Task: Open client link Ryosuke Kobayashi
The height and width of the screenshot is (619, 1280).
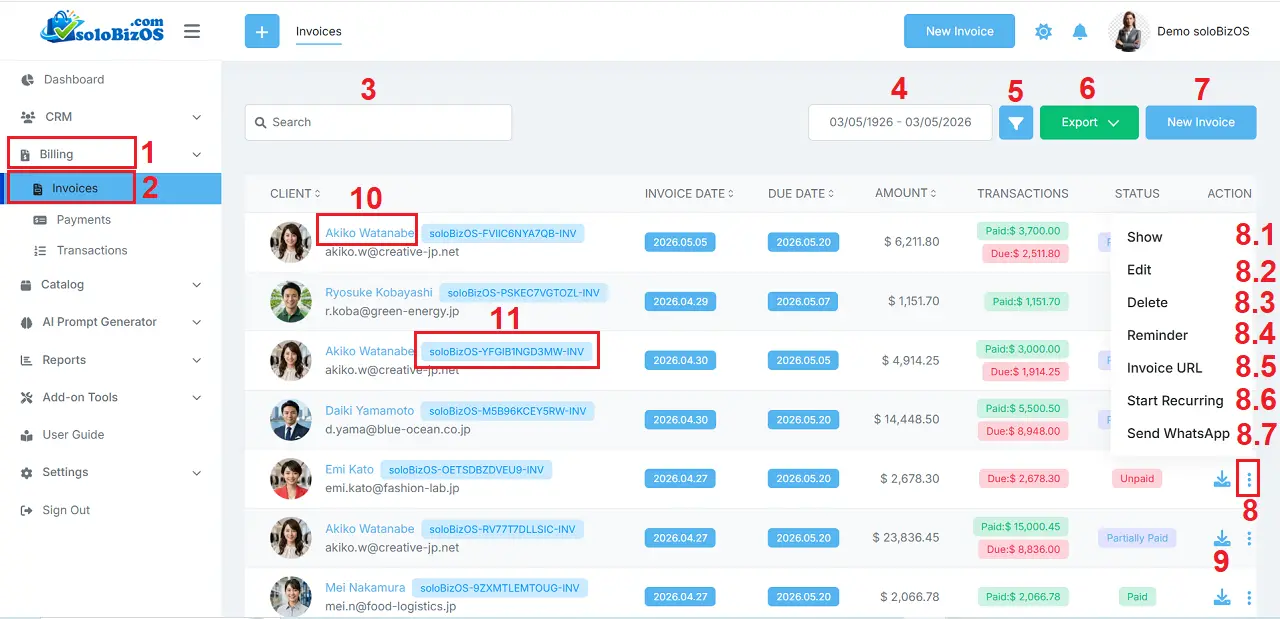Action: coord(379,293)
